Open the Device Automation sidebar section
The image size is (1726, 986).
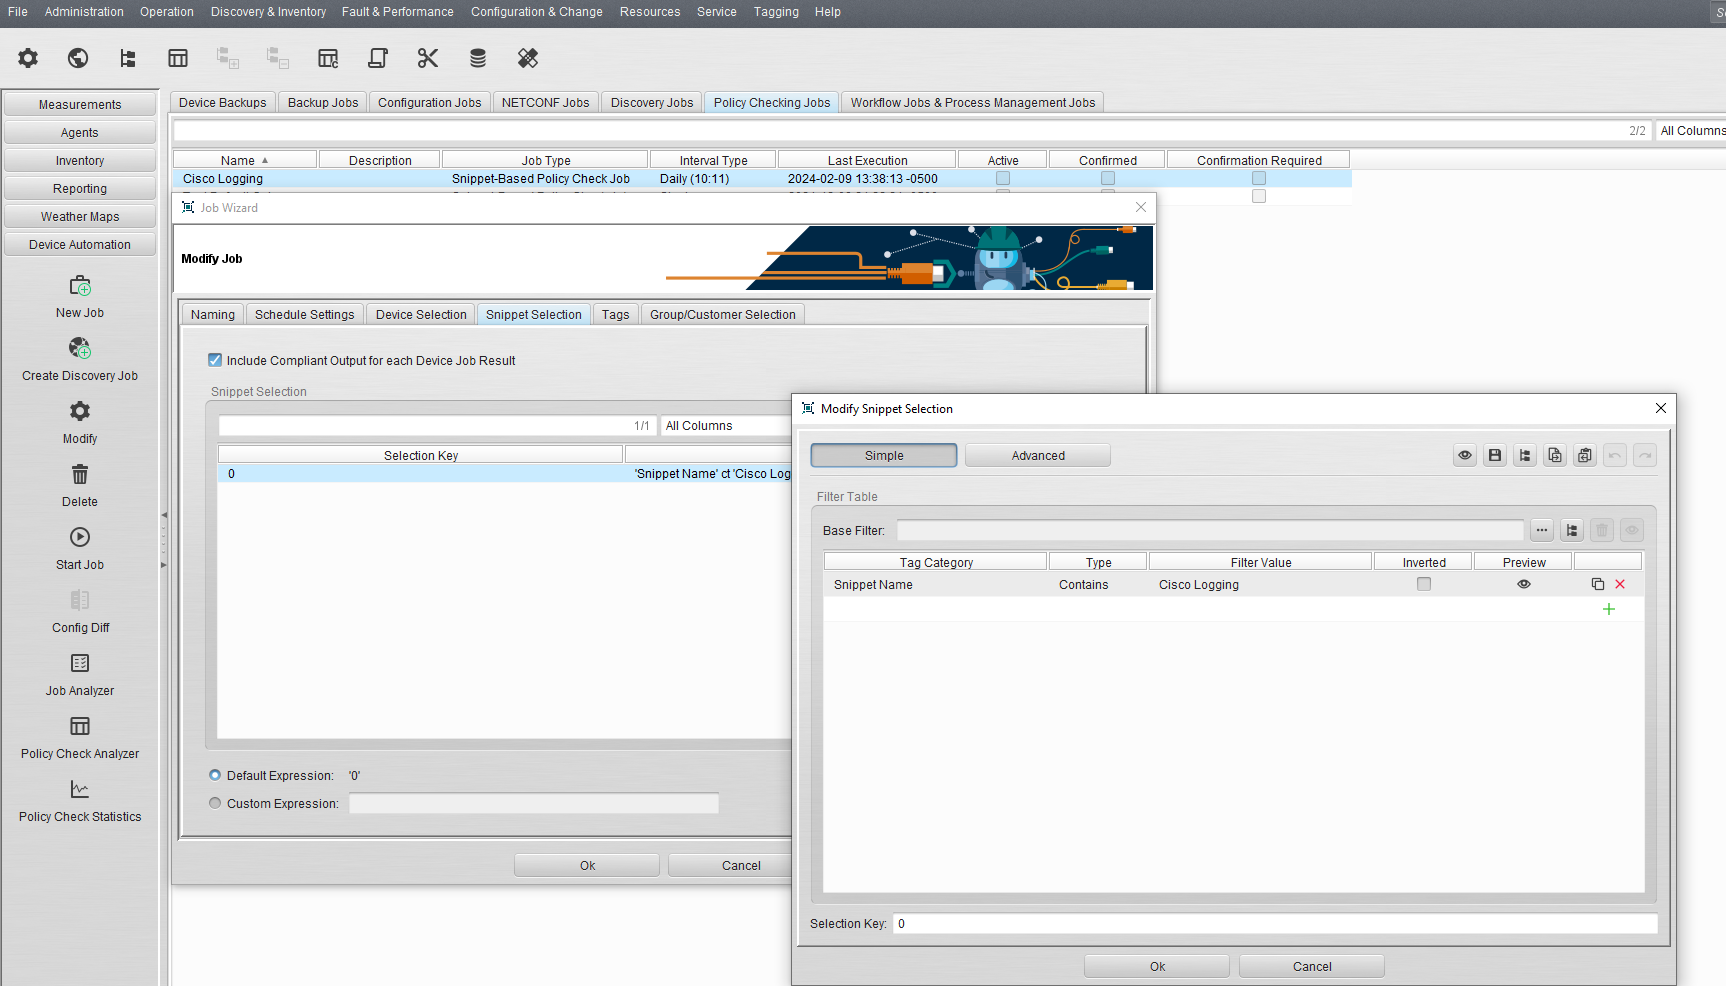80,244
